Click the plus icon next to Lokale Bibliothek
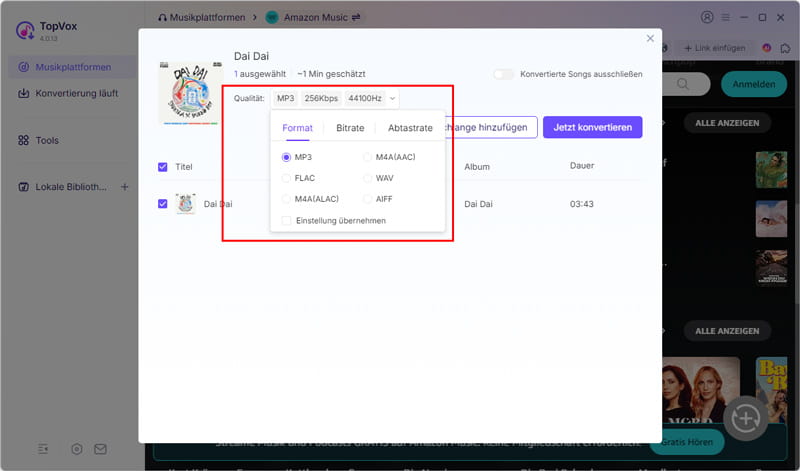 click(124, 187)
